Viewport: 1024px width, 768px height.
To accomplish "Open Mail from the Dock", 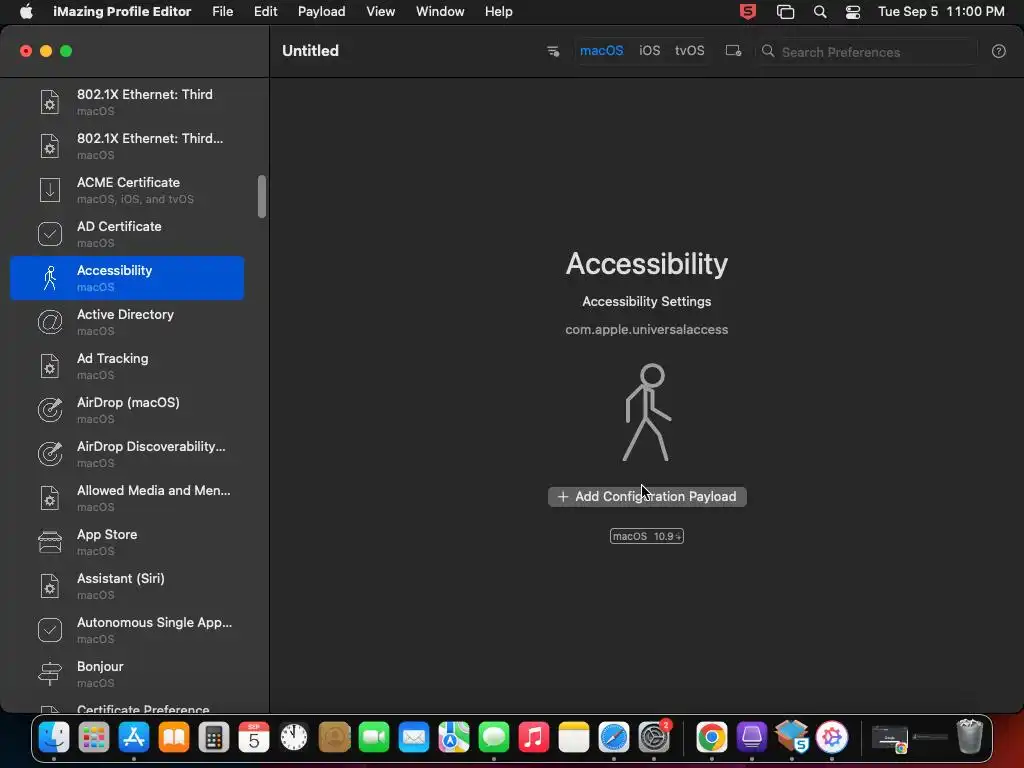I will pyautogui.click(x=414, y=738).
